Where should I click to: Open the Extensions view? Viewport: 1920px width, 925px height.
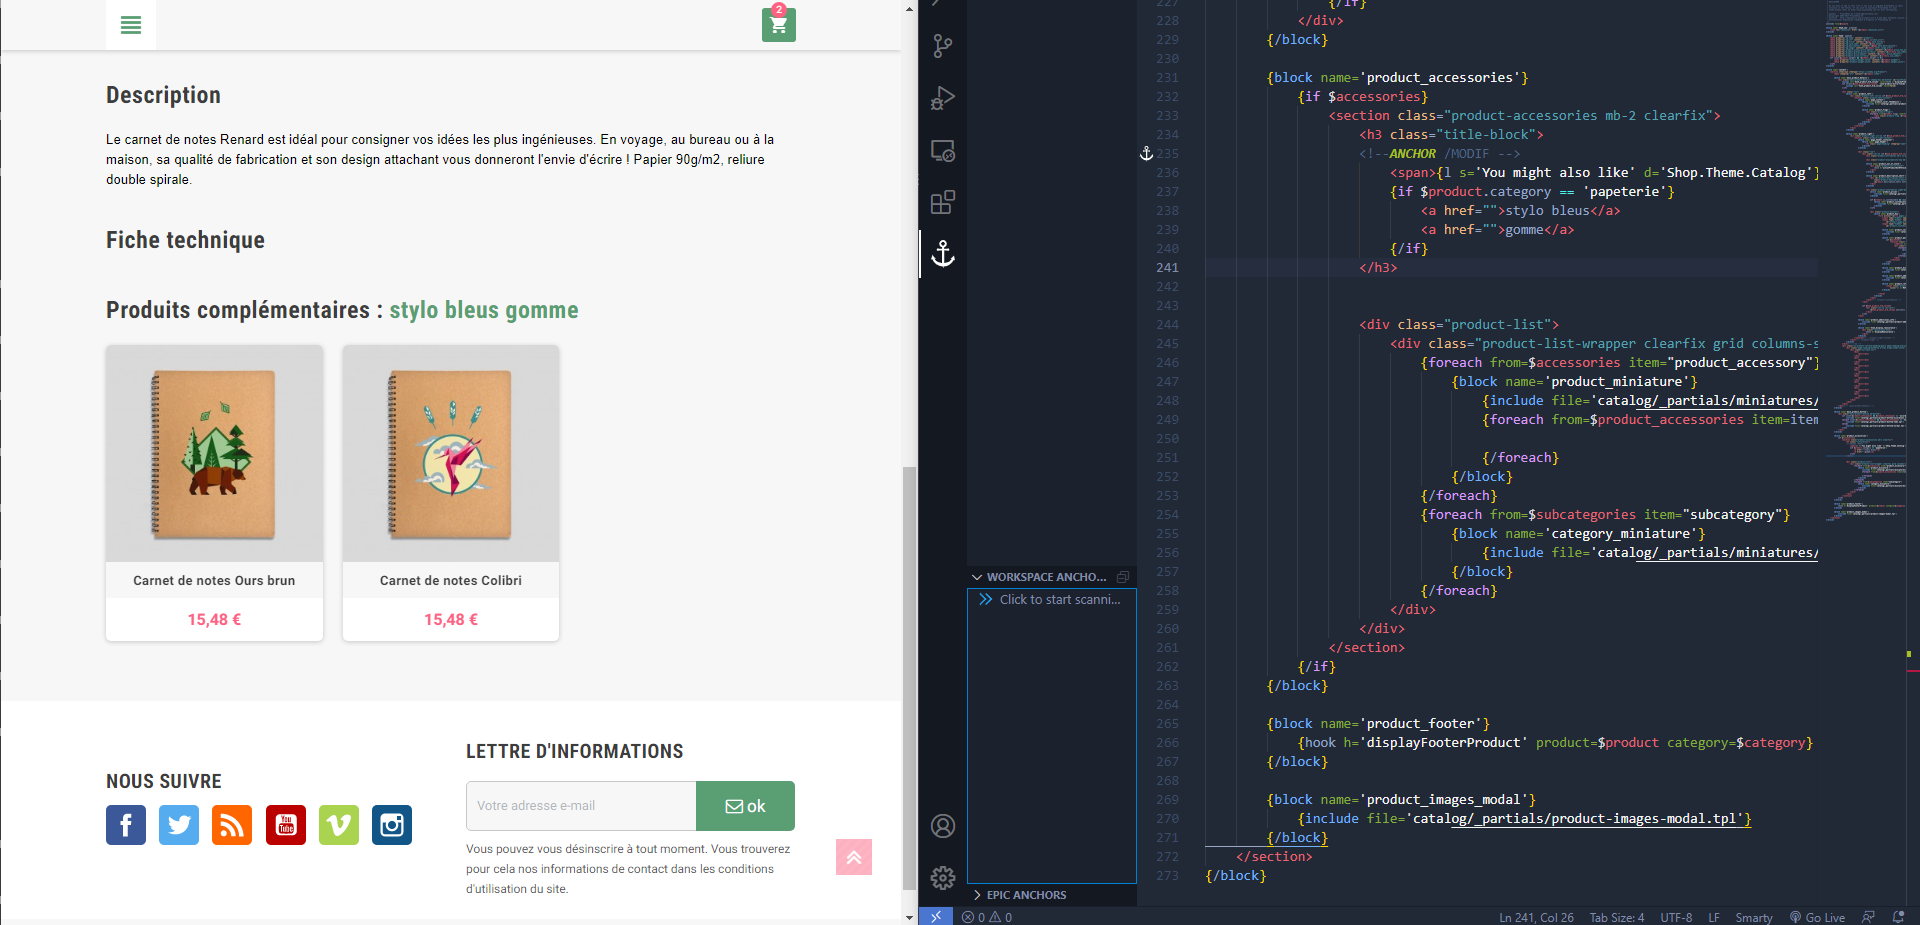pos(942,203)
